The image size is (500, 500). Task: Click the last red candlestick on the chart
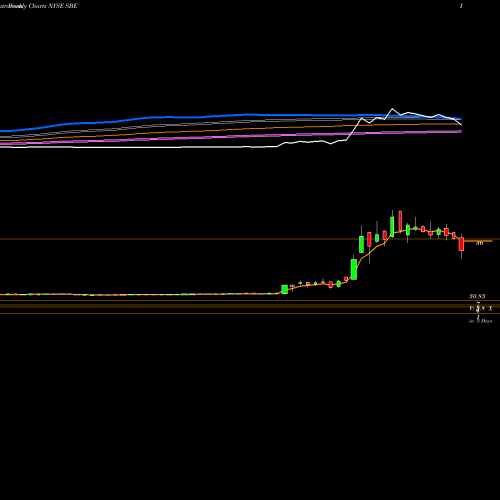pos(461,244)
